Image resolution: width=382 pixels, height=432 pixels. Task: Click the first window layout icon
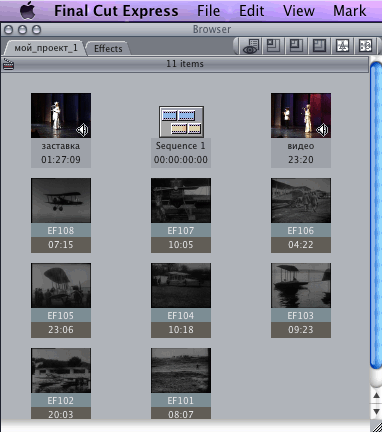tap(273, 46)
